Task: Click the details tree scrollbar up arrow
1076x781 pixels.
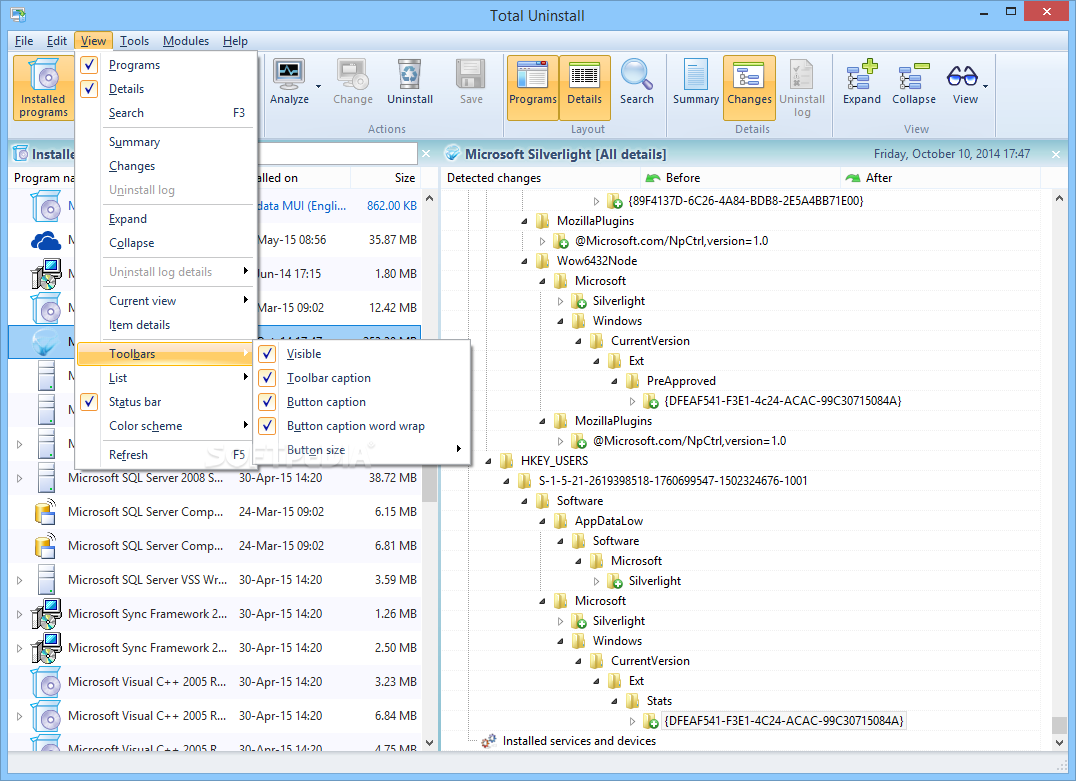Action: (1059, 198)
